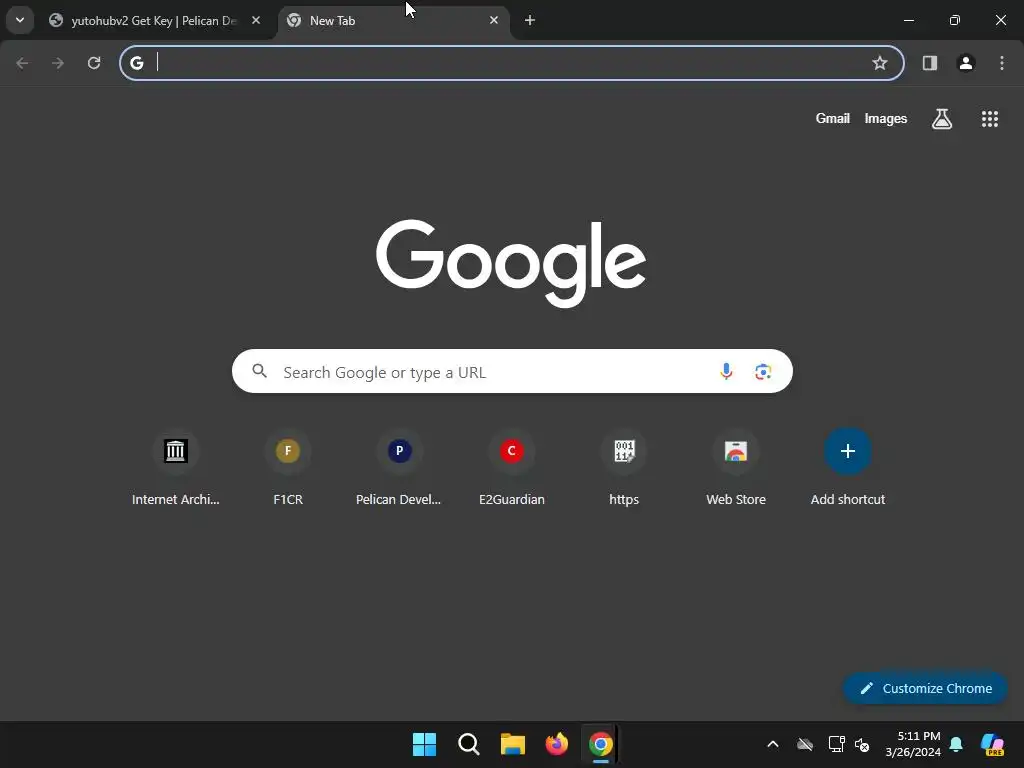Search by image with Google Lens

point(763,372)
